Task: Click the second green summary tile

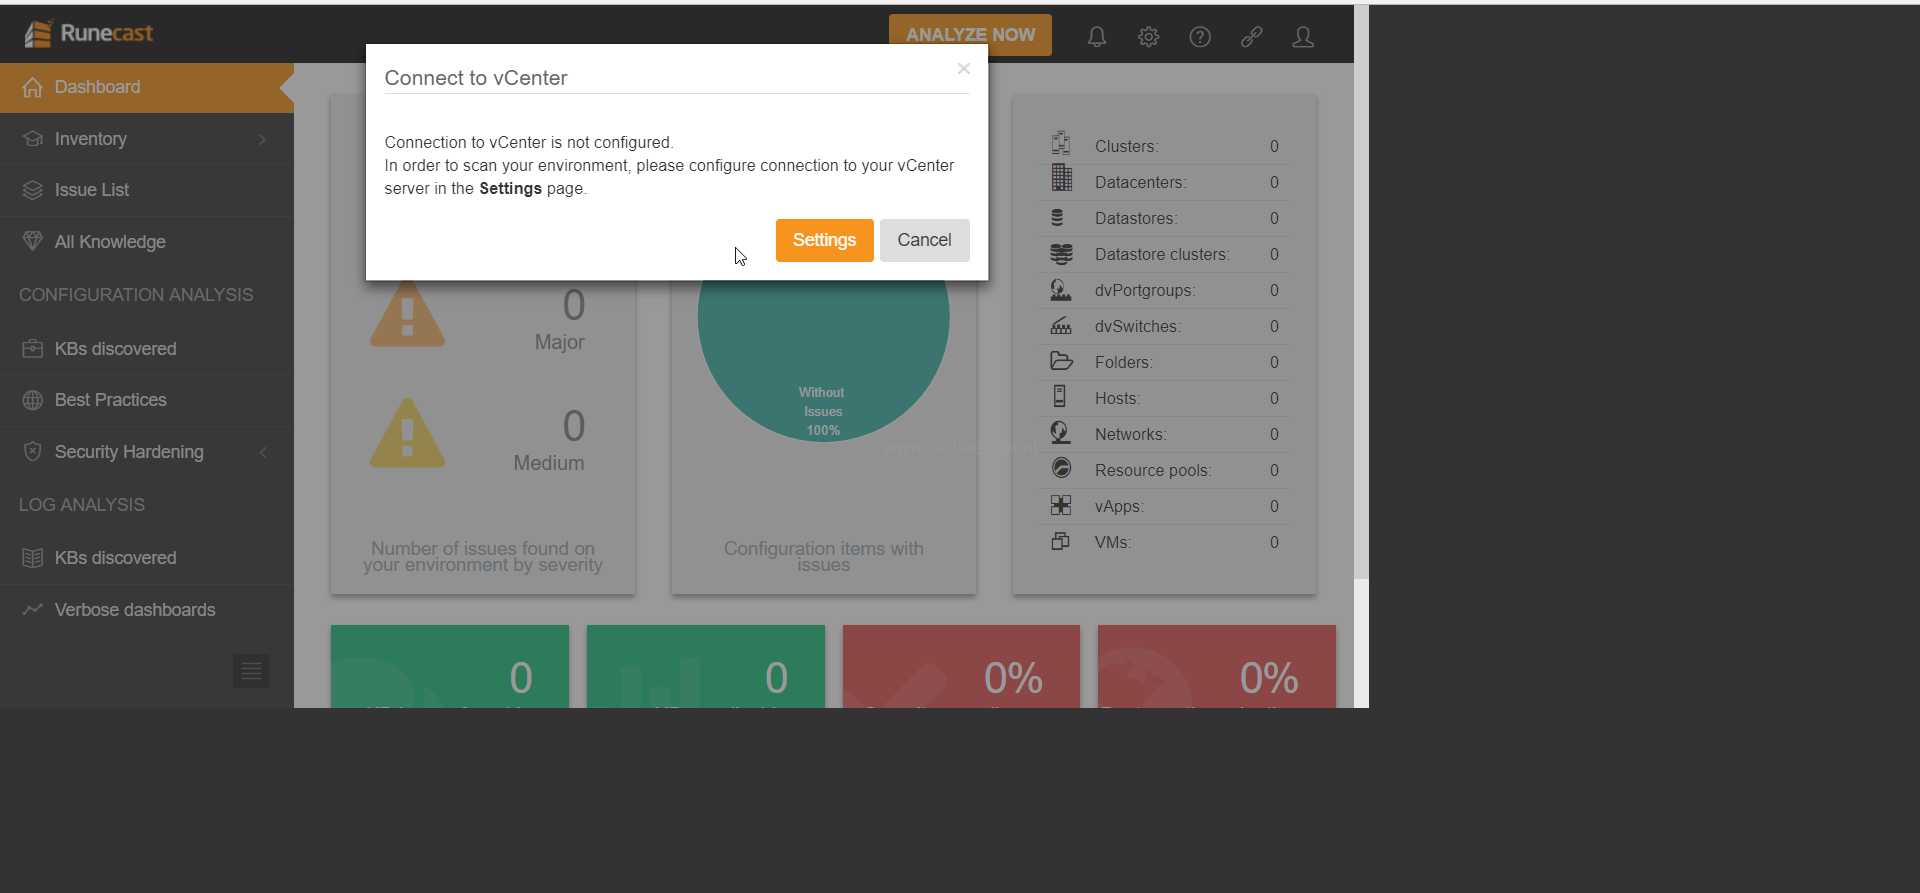Action: tap(706, 666)
